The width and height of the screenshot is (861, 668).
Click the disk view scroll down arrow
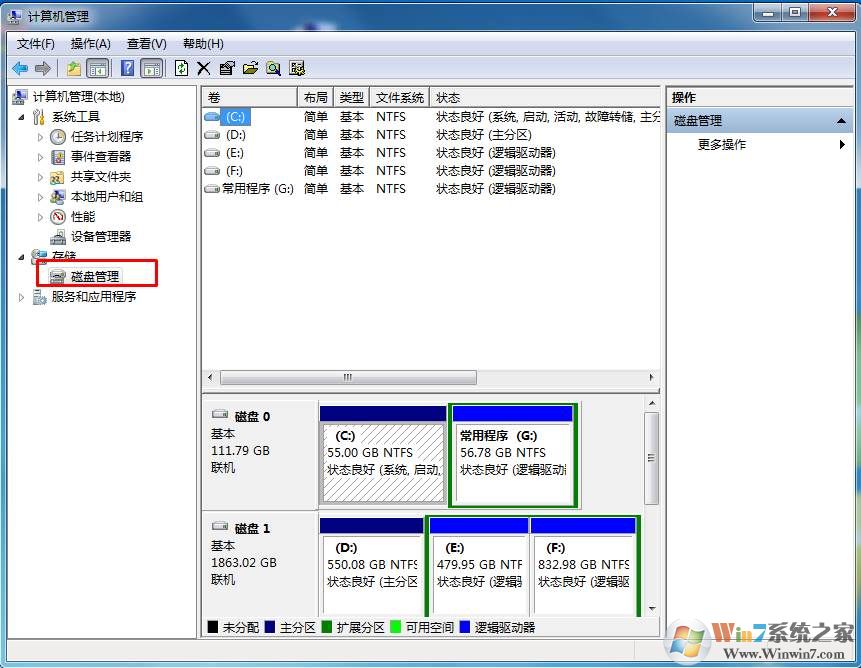coord(652,608)
